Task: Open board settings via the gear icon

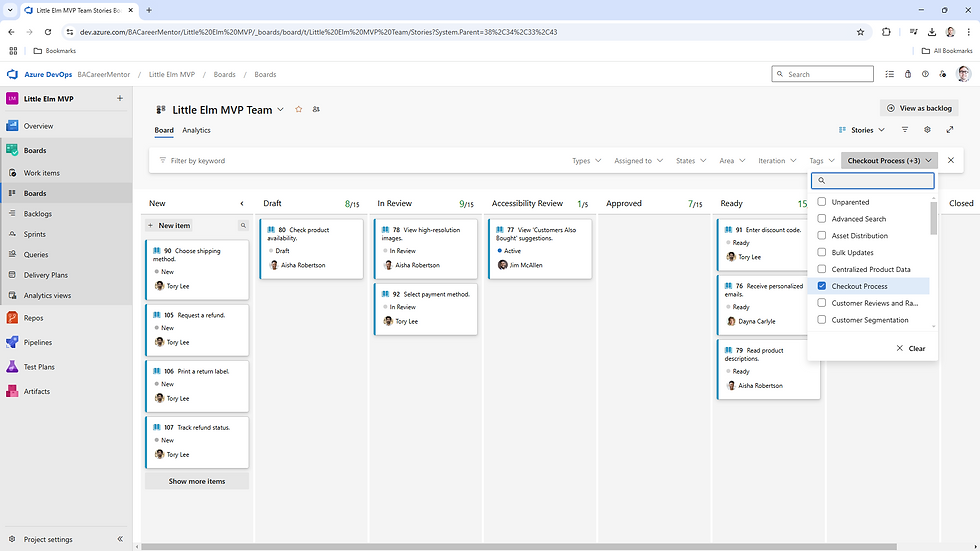Action: point(928,130)
